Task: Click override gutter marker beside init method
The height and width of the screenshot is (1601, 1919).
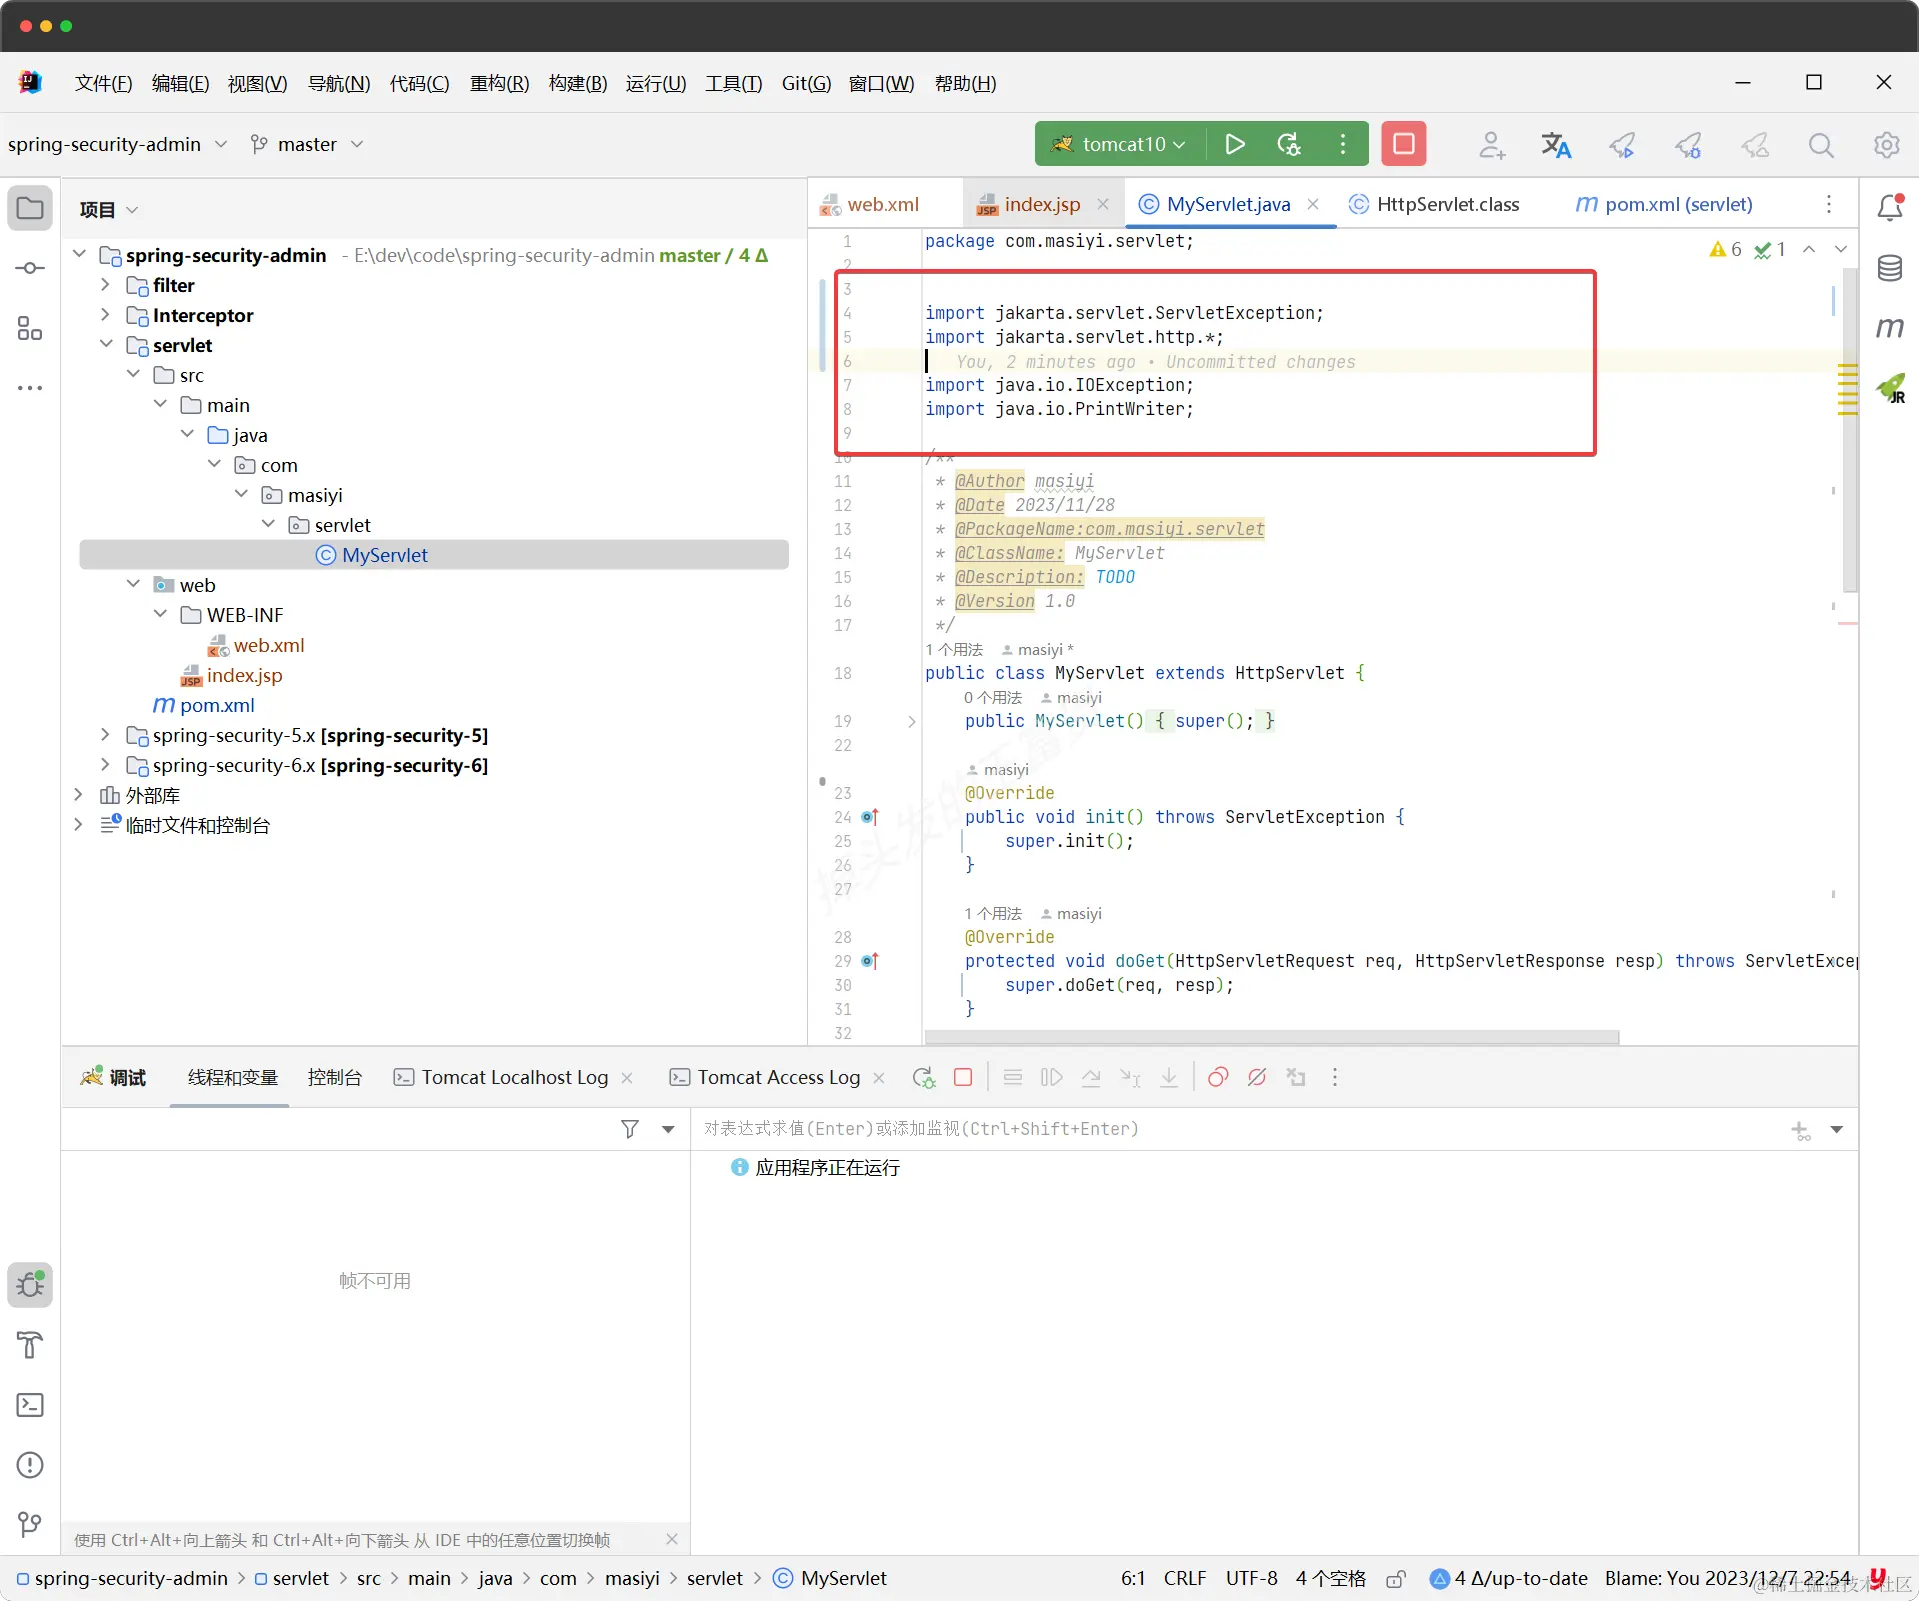Action: (870, 817)
